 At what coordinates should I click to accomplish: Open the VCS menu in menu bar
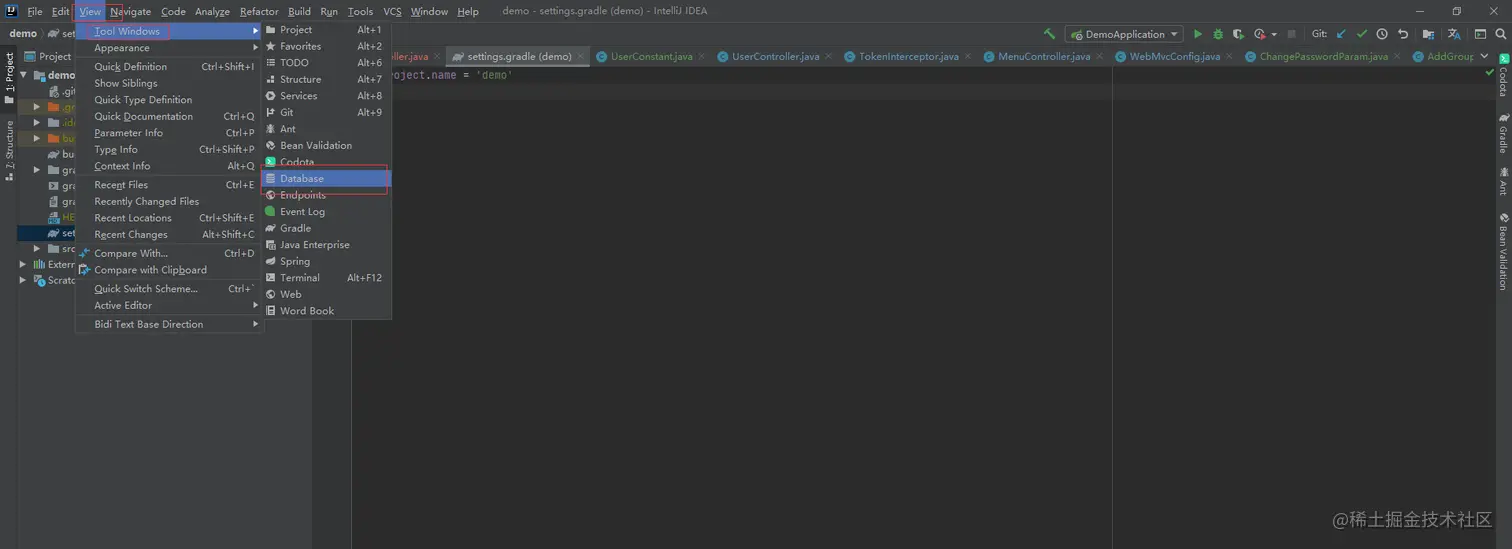[392, 12]
